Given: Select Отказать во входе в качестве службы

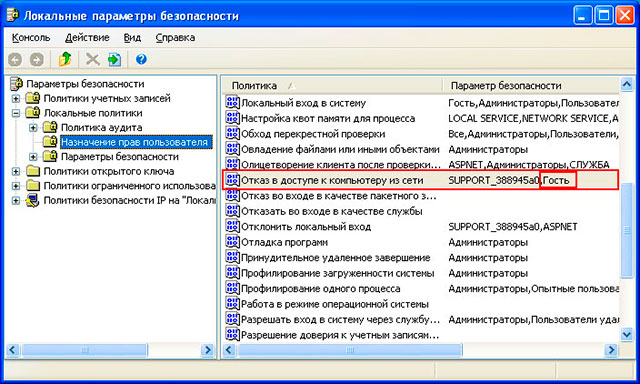Looking at the screenshot, I should [x=331, y=211].
